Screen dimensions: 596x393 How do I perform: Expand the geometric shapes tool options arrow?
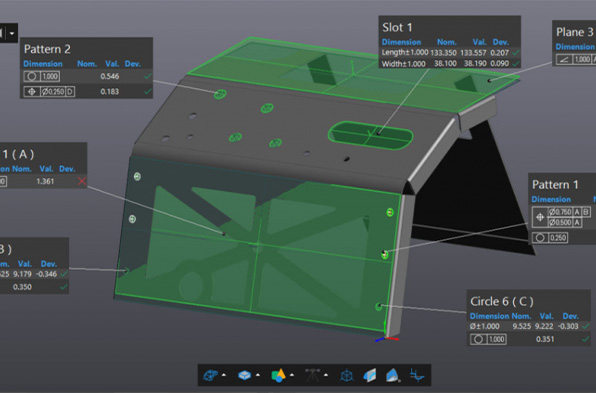292,375
